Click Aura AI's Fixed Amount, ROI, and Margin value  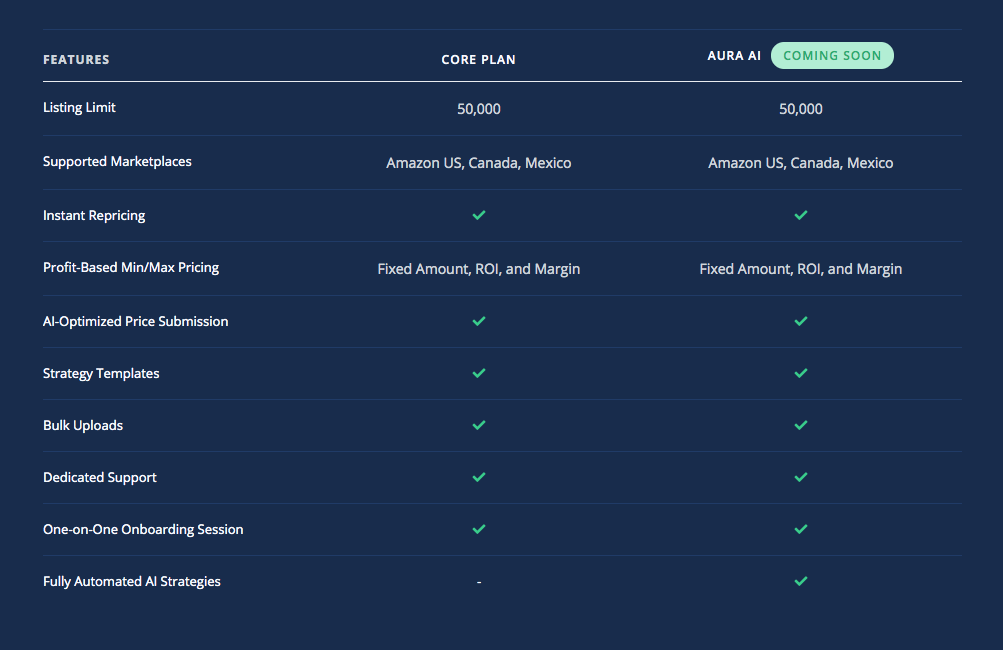[x=800, y=269]
